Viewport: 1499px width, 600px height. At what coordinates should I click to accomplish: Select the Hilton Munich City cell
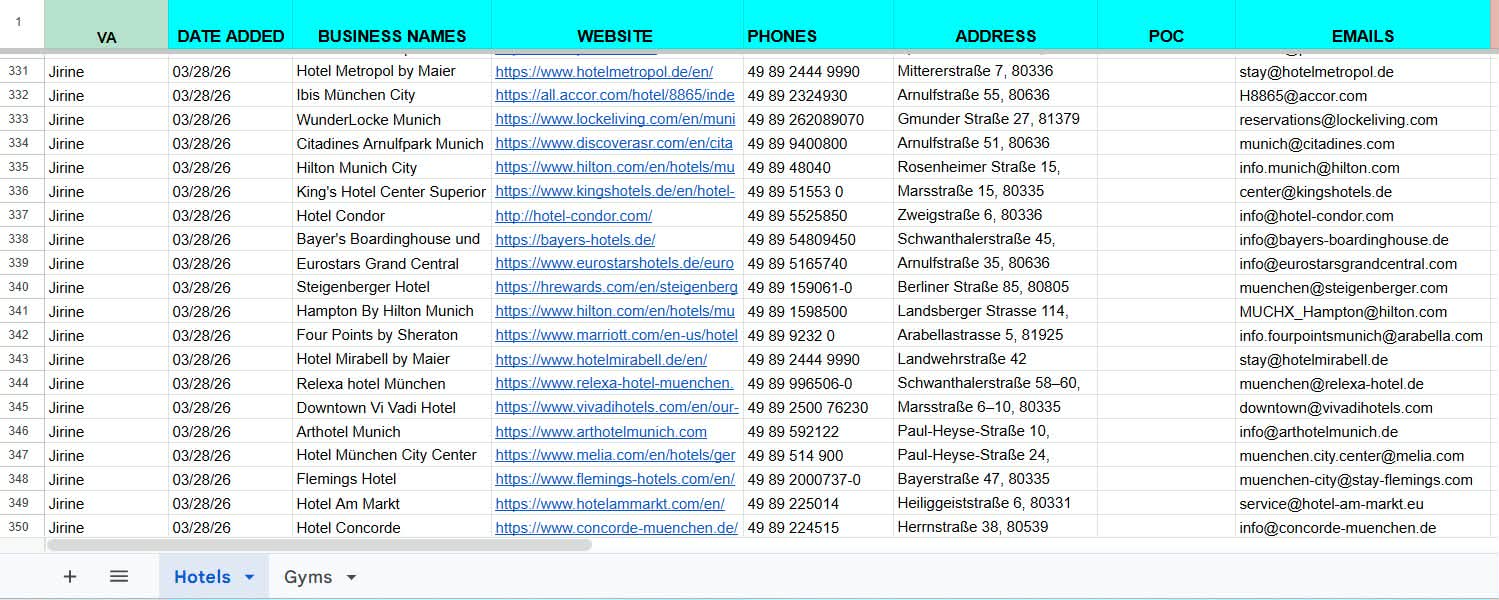(392, 167)
